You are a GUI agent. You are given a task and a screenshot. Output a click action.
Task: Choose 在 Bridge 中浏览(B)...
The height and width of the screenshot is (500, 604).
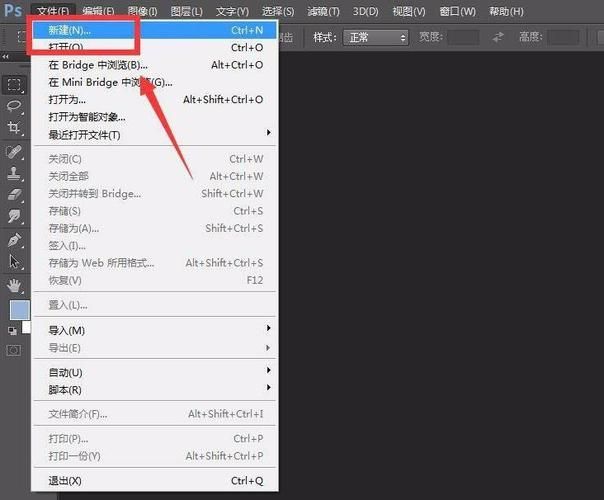pos(155,65)
